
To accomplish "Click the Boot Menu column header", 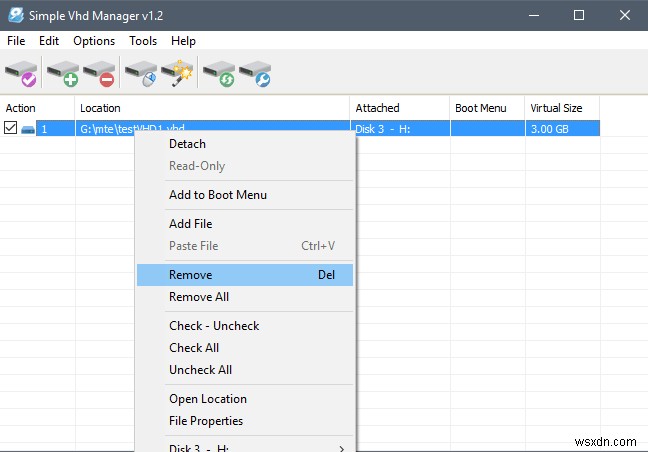I will [487, 108].
